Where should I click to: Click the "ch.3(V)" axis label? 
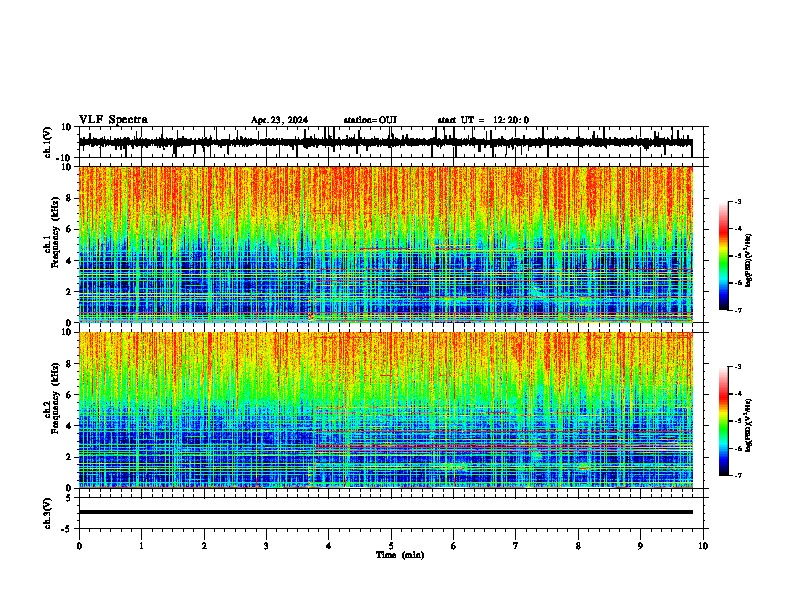click(48, 513)
